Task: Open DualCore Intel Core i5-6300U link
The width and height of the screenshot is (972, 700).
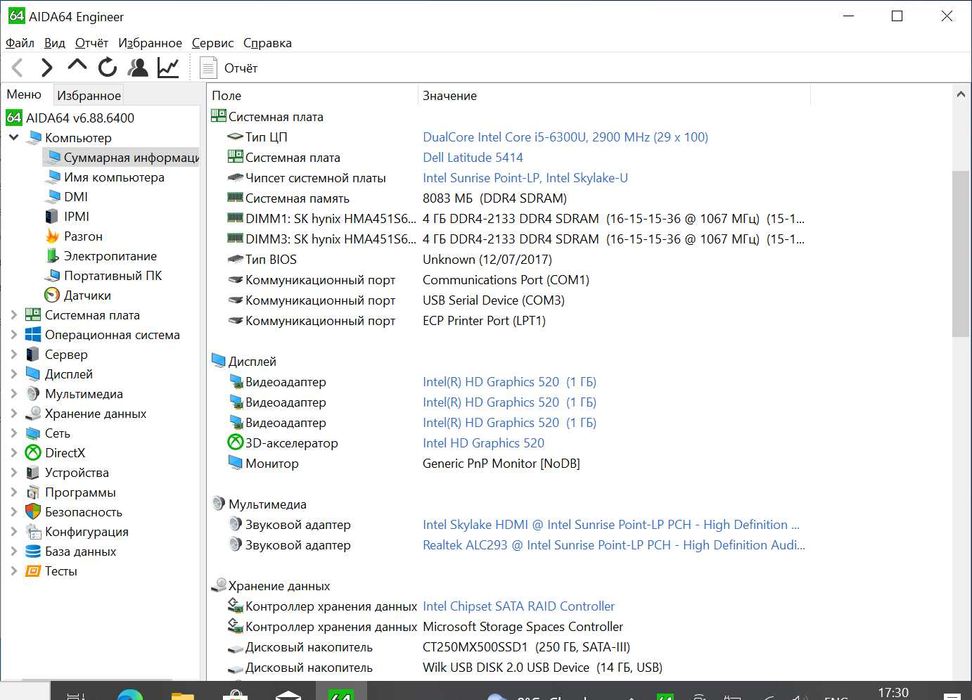Action: pyautogui.click(x=565, y=137)
